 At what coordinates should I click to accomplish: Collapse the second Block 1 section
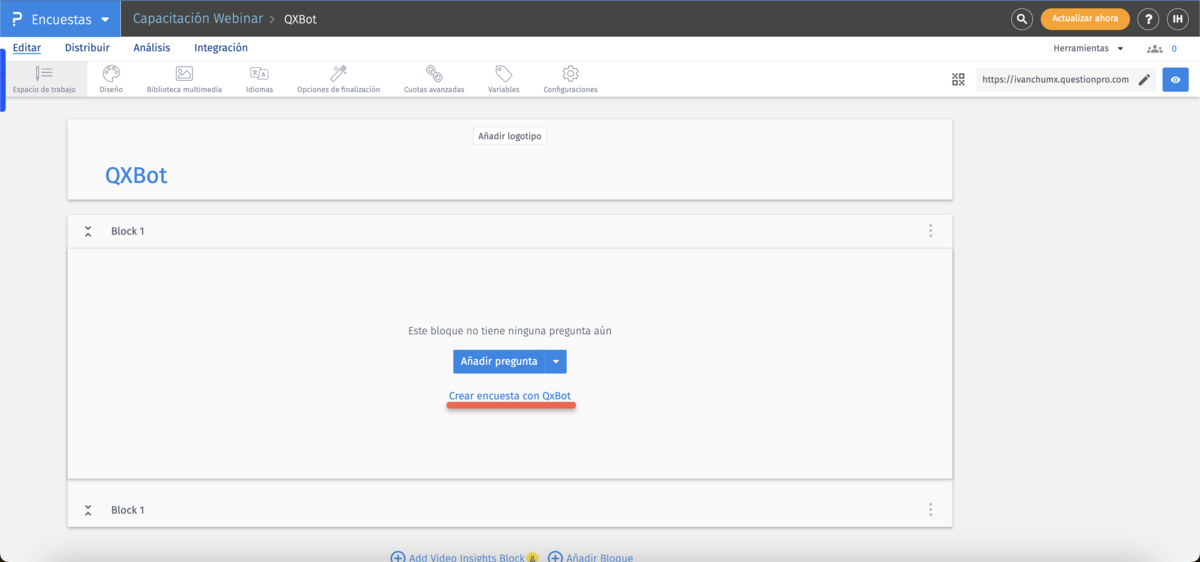tap(88, 510)
